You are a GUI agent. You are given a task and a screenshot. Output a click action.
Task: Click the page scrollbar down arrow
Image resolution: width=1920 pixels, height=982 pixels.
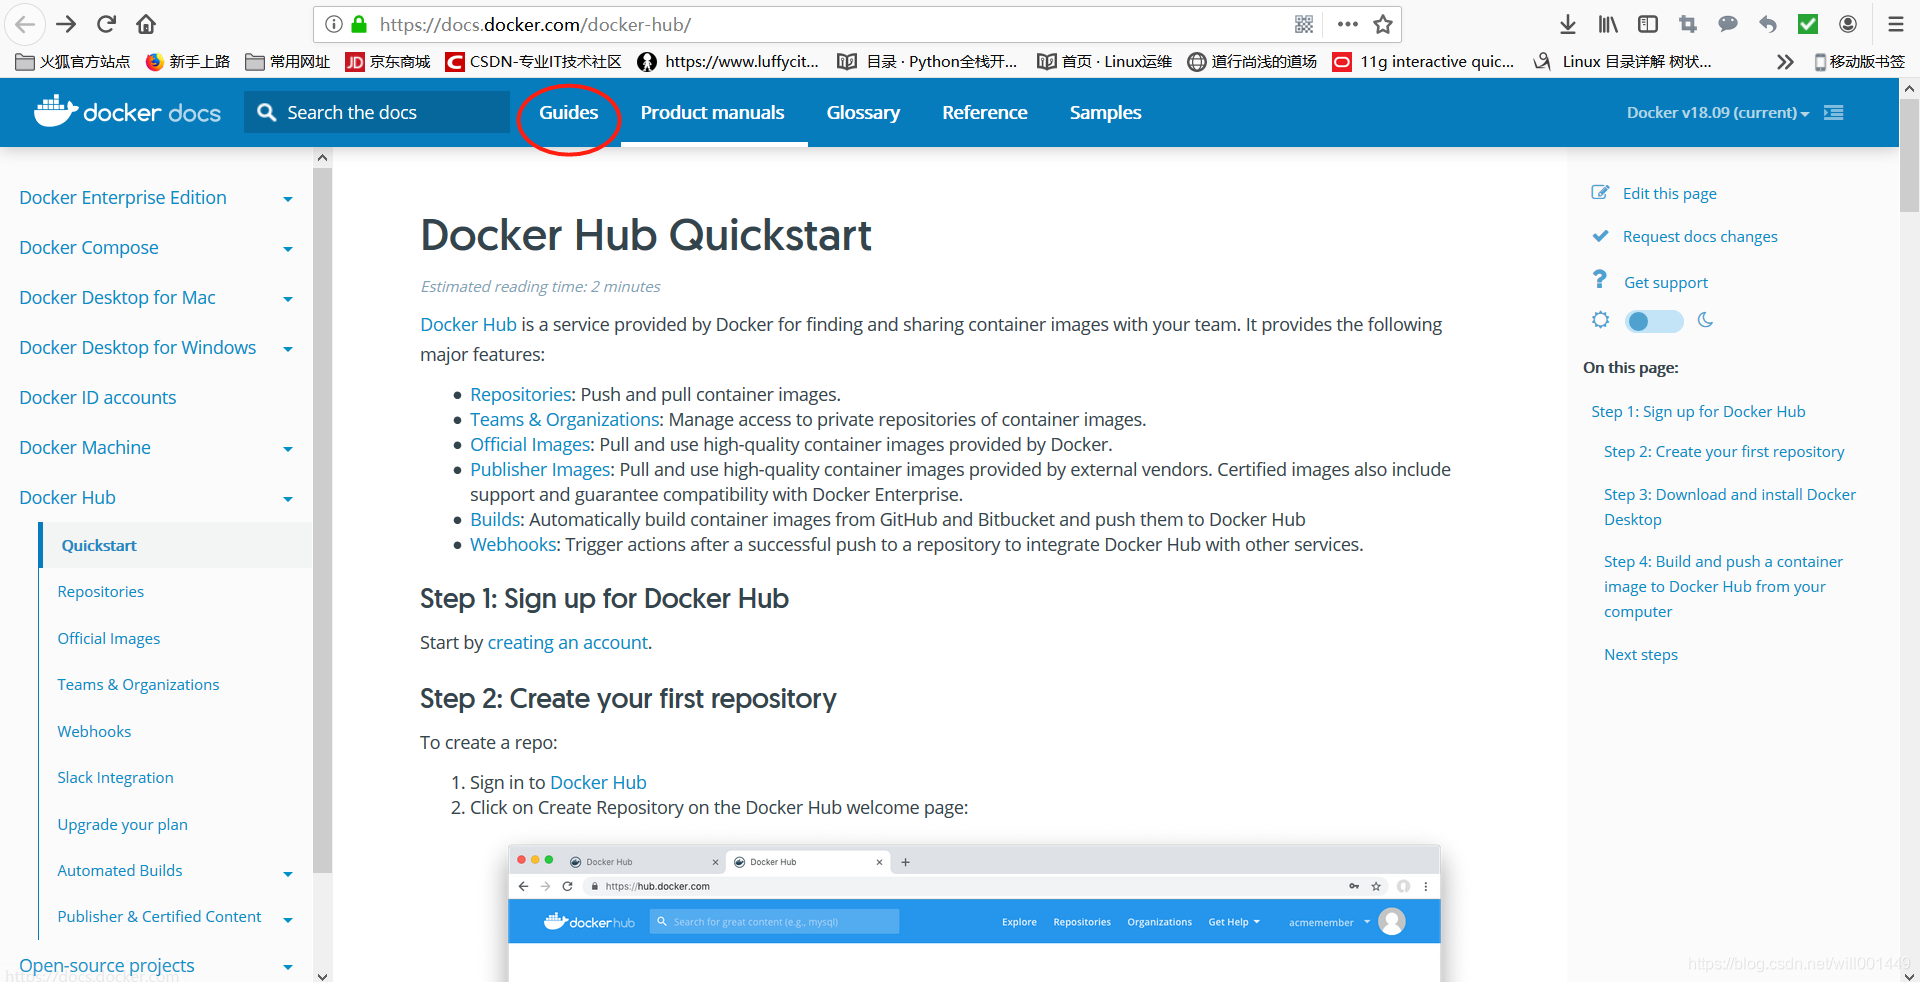[x=1909, y=975]
